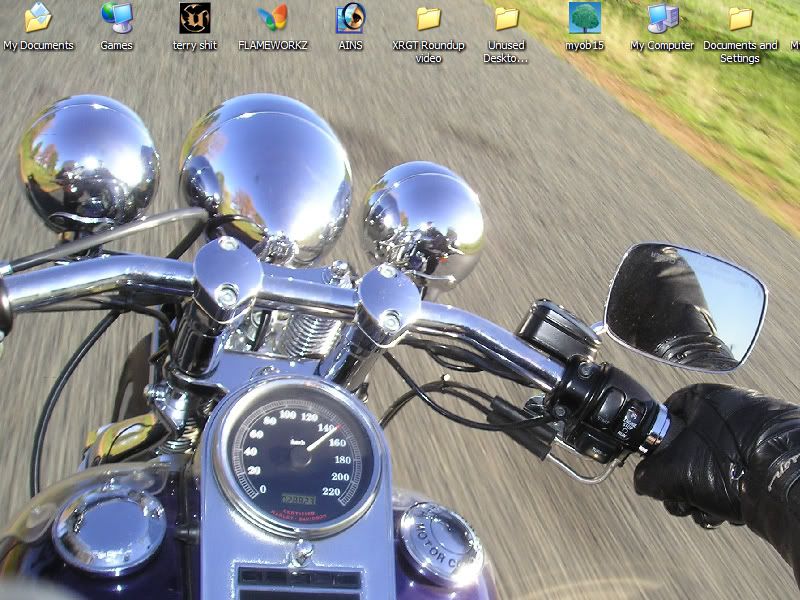800x600 pixels.
Task: Open the My Computer icon
Action: click(663, 18)
